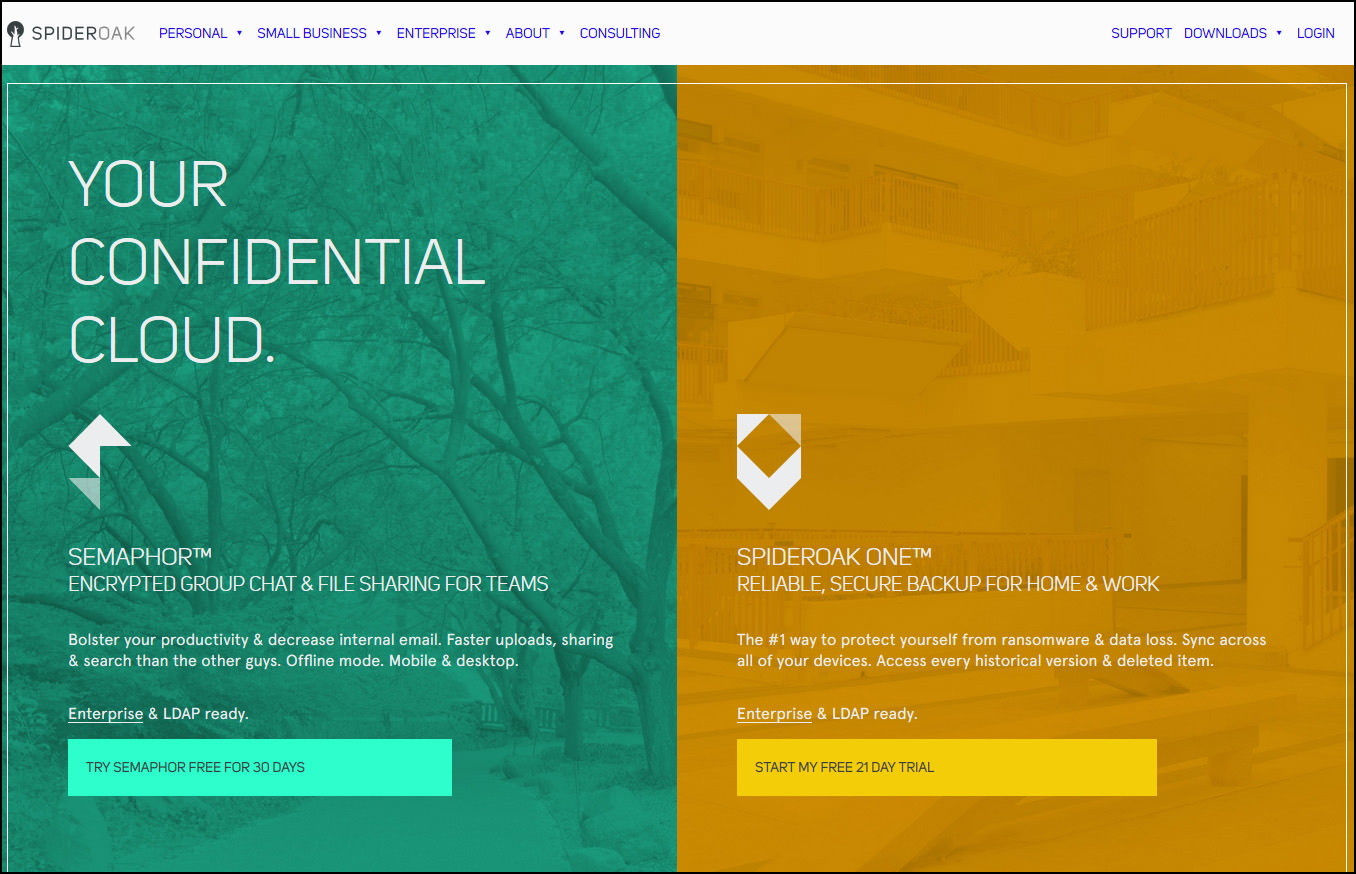Click the SpiderOak keyhole logo icon
1356x874 pixels.
(x=16, y=33)
